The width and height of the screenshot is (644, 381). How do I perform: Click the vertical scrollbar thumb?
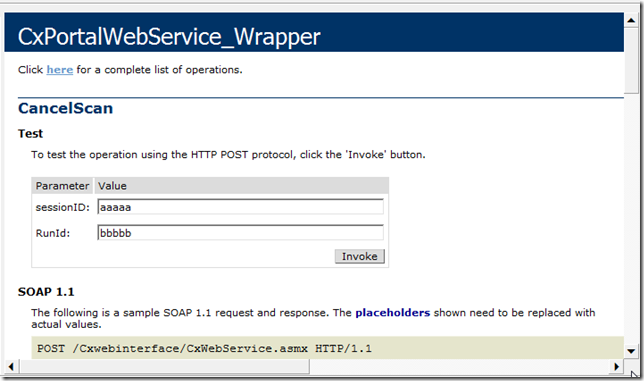[x=631, y=60]
